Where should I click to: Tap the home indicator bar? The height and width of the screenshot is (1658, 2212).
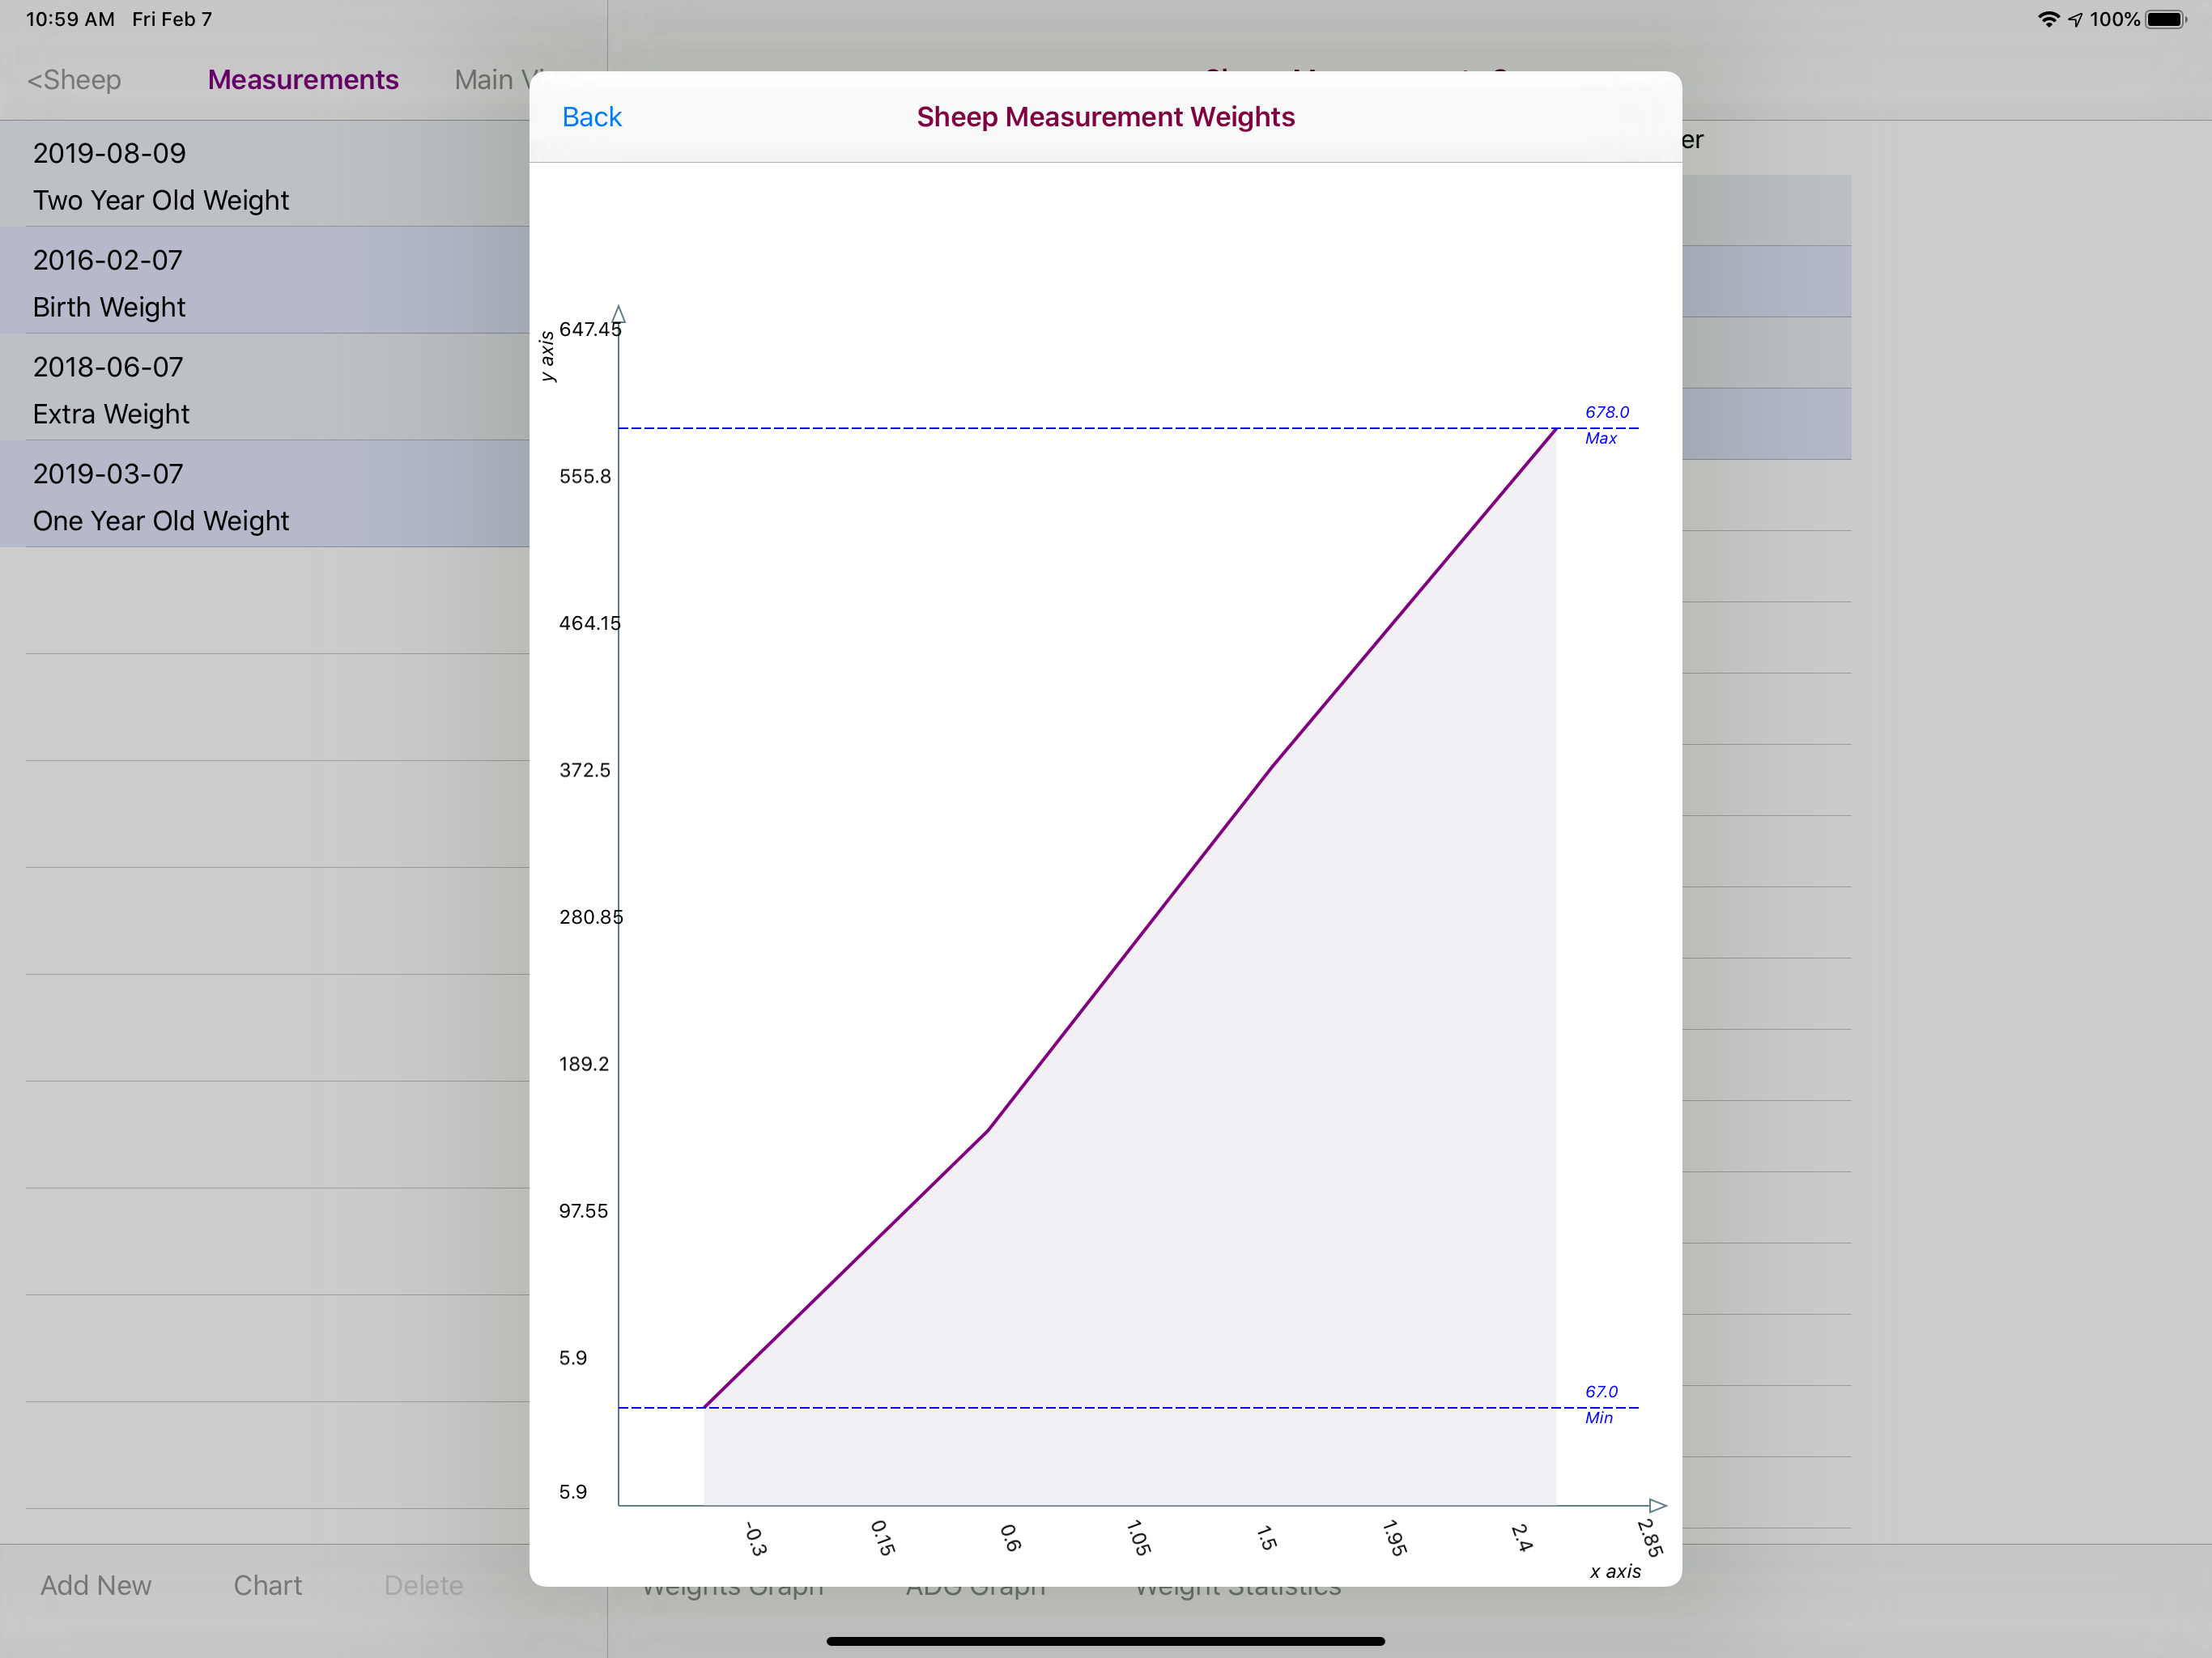tap(1105, 1641)
